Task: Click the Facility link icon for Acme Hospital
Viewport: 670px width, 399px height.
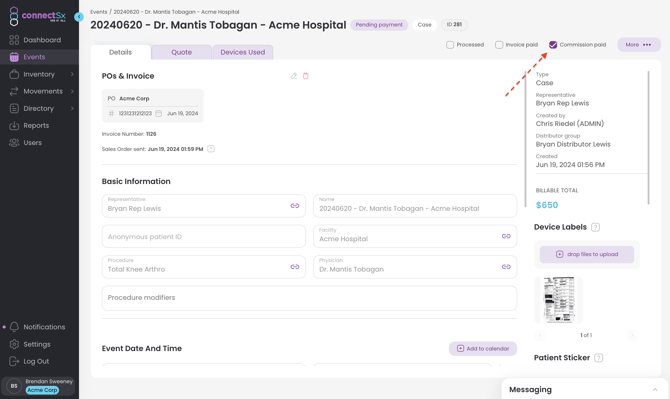Action: [x=506, y=236]
